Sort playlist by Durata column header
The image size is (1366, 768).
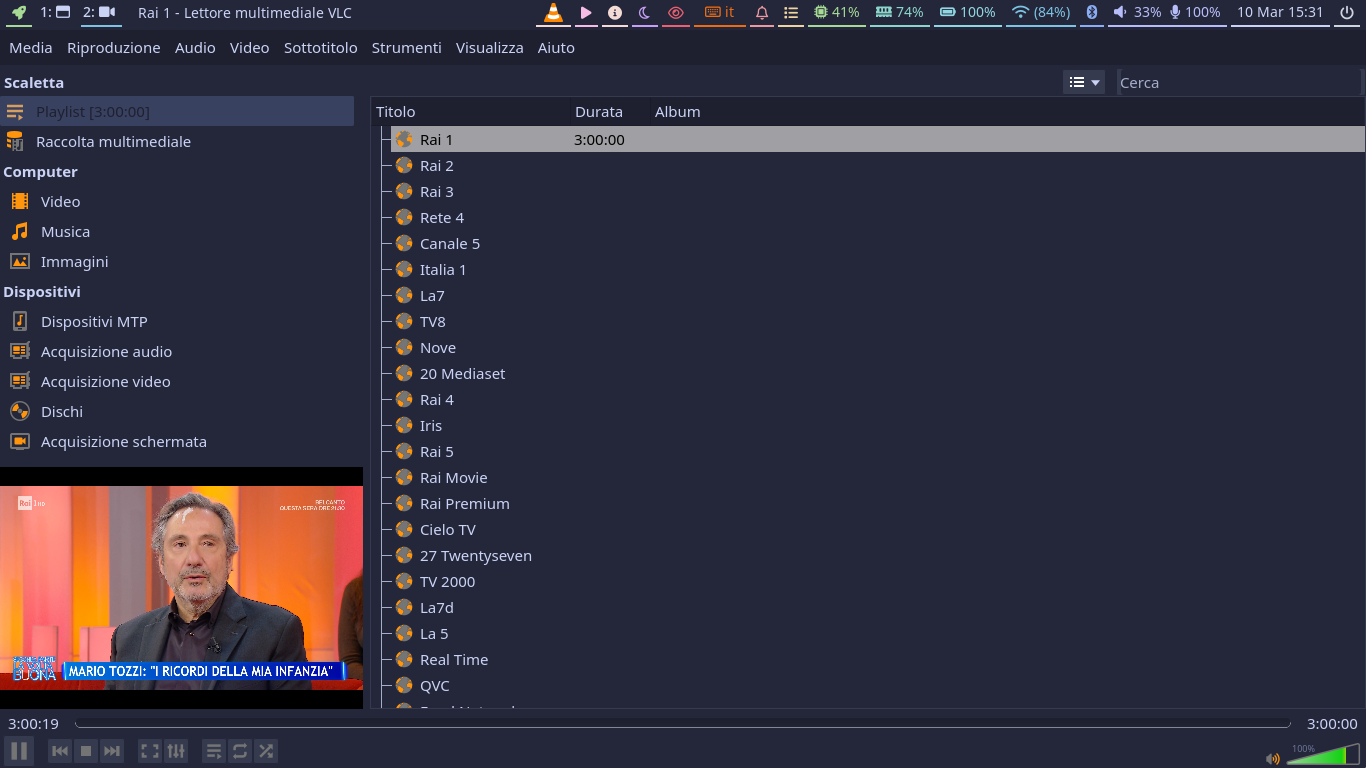pos(610,111)
